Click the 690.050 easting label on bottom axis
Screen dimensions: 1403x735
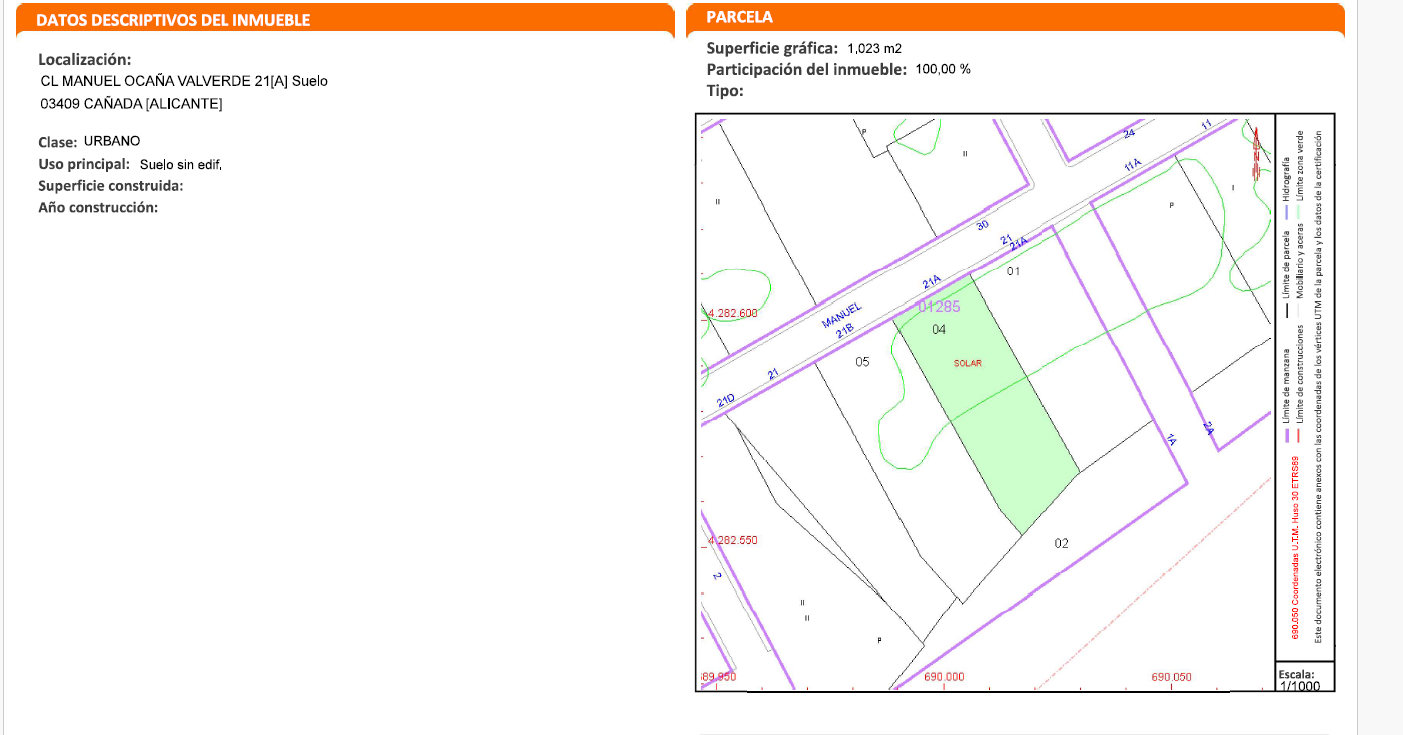coord(1171,677)
